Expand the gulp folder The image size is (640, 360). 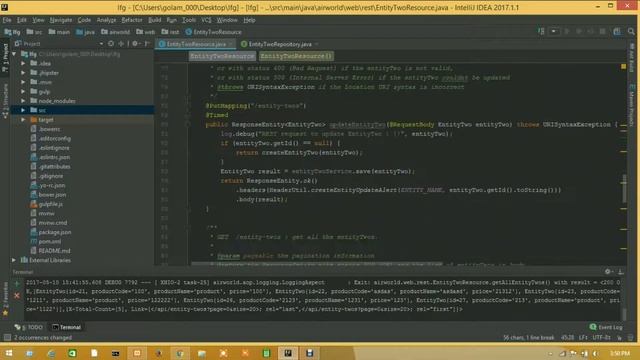pyautogui.click(x=23, y=91)
